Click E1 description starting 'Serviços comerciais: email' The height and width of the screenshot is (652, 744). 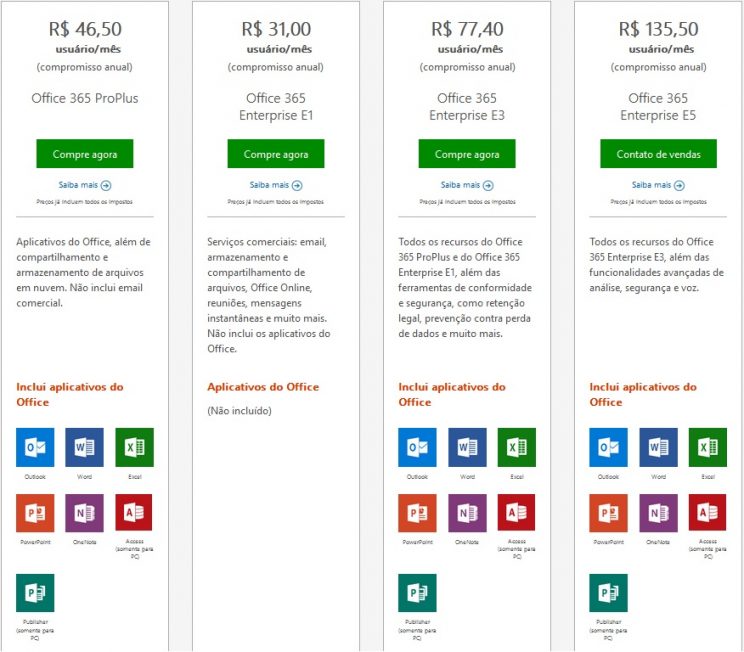point(269,295)
